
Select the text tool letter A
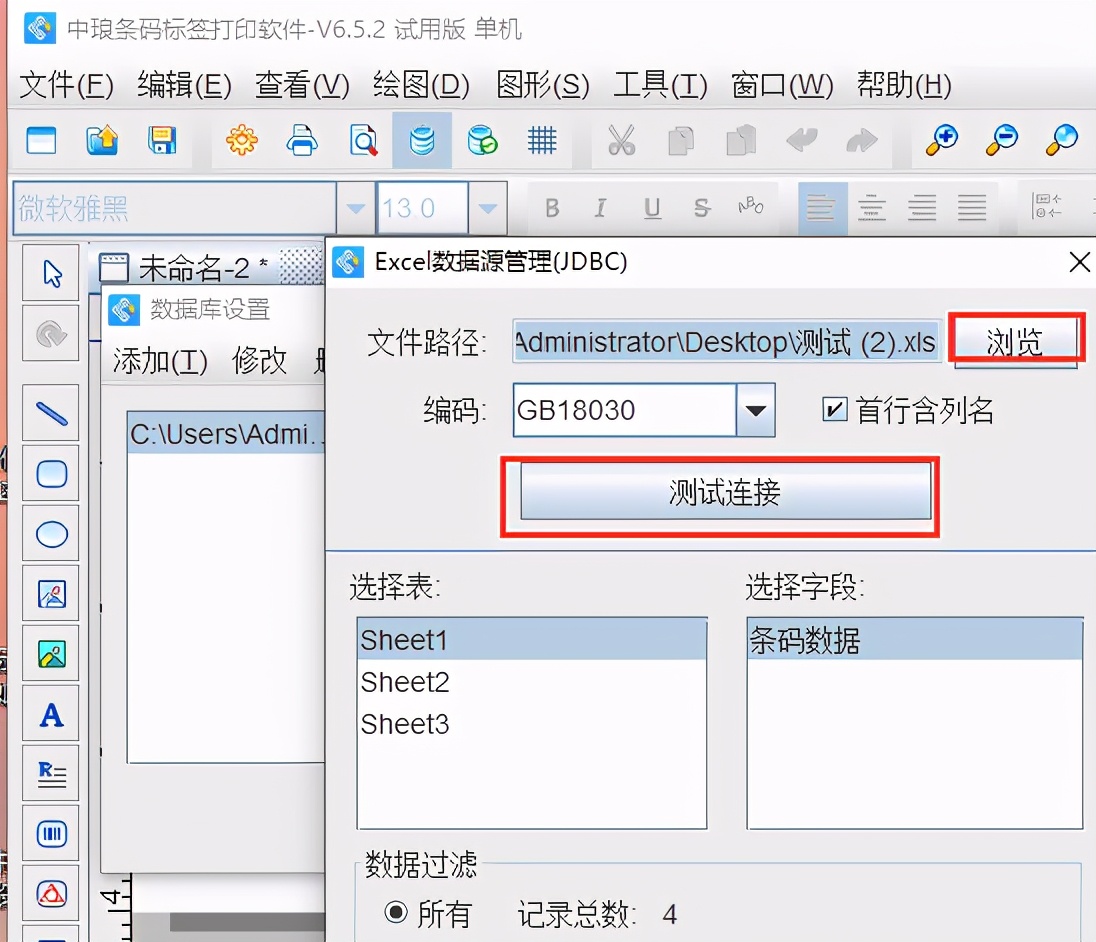tap(51, 715)
